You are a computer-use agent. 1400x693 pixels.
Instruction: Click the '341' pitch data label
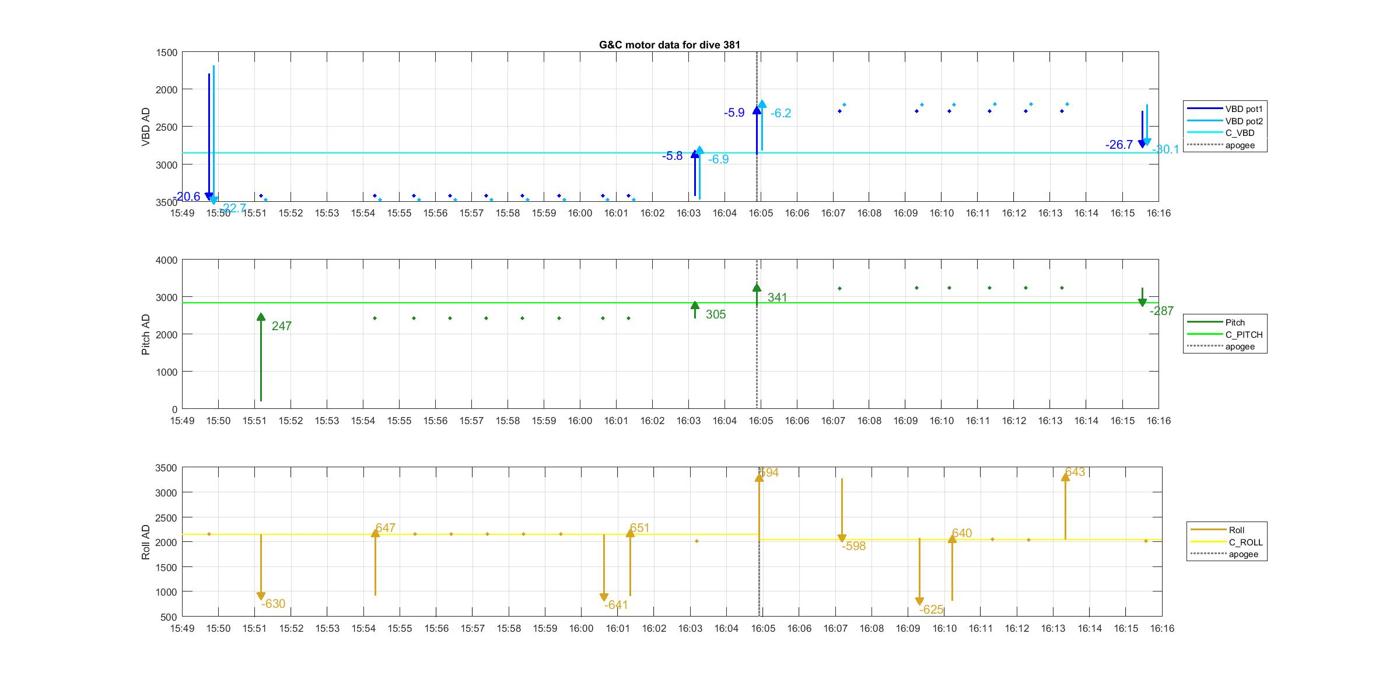tap(778, 298)
